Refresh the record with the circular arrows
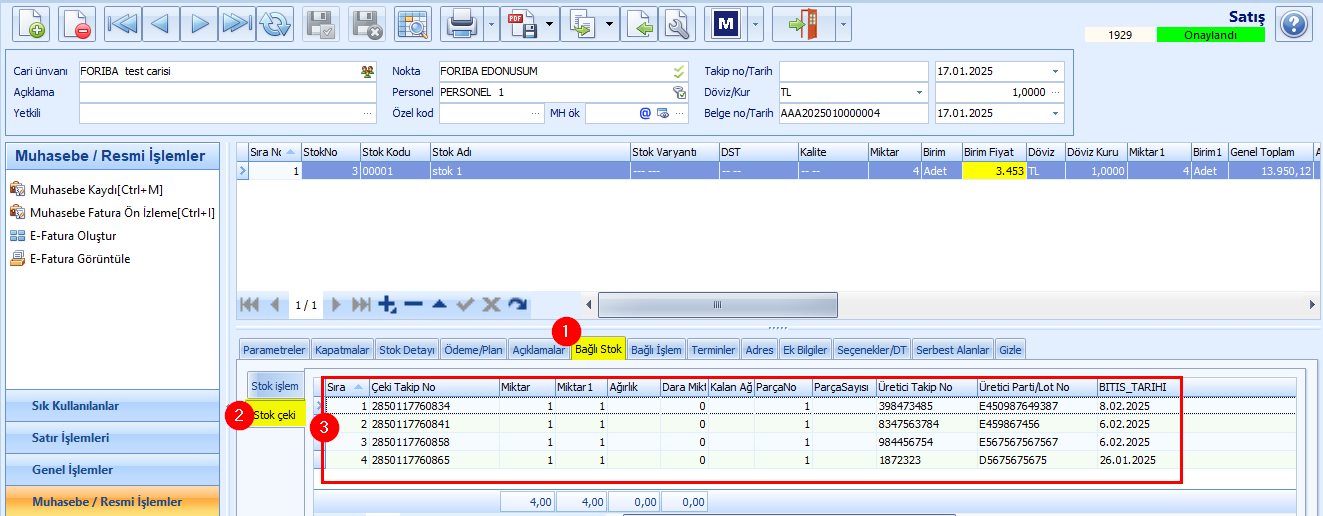 coord(274,22)
